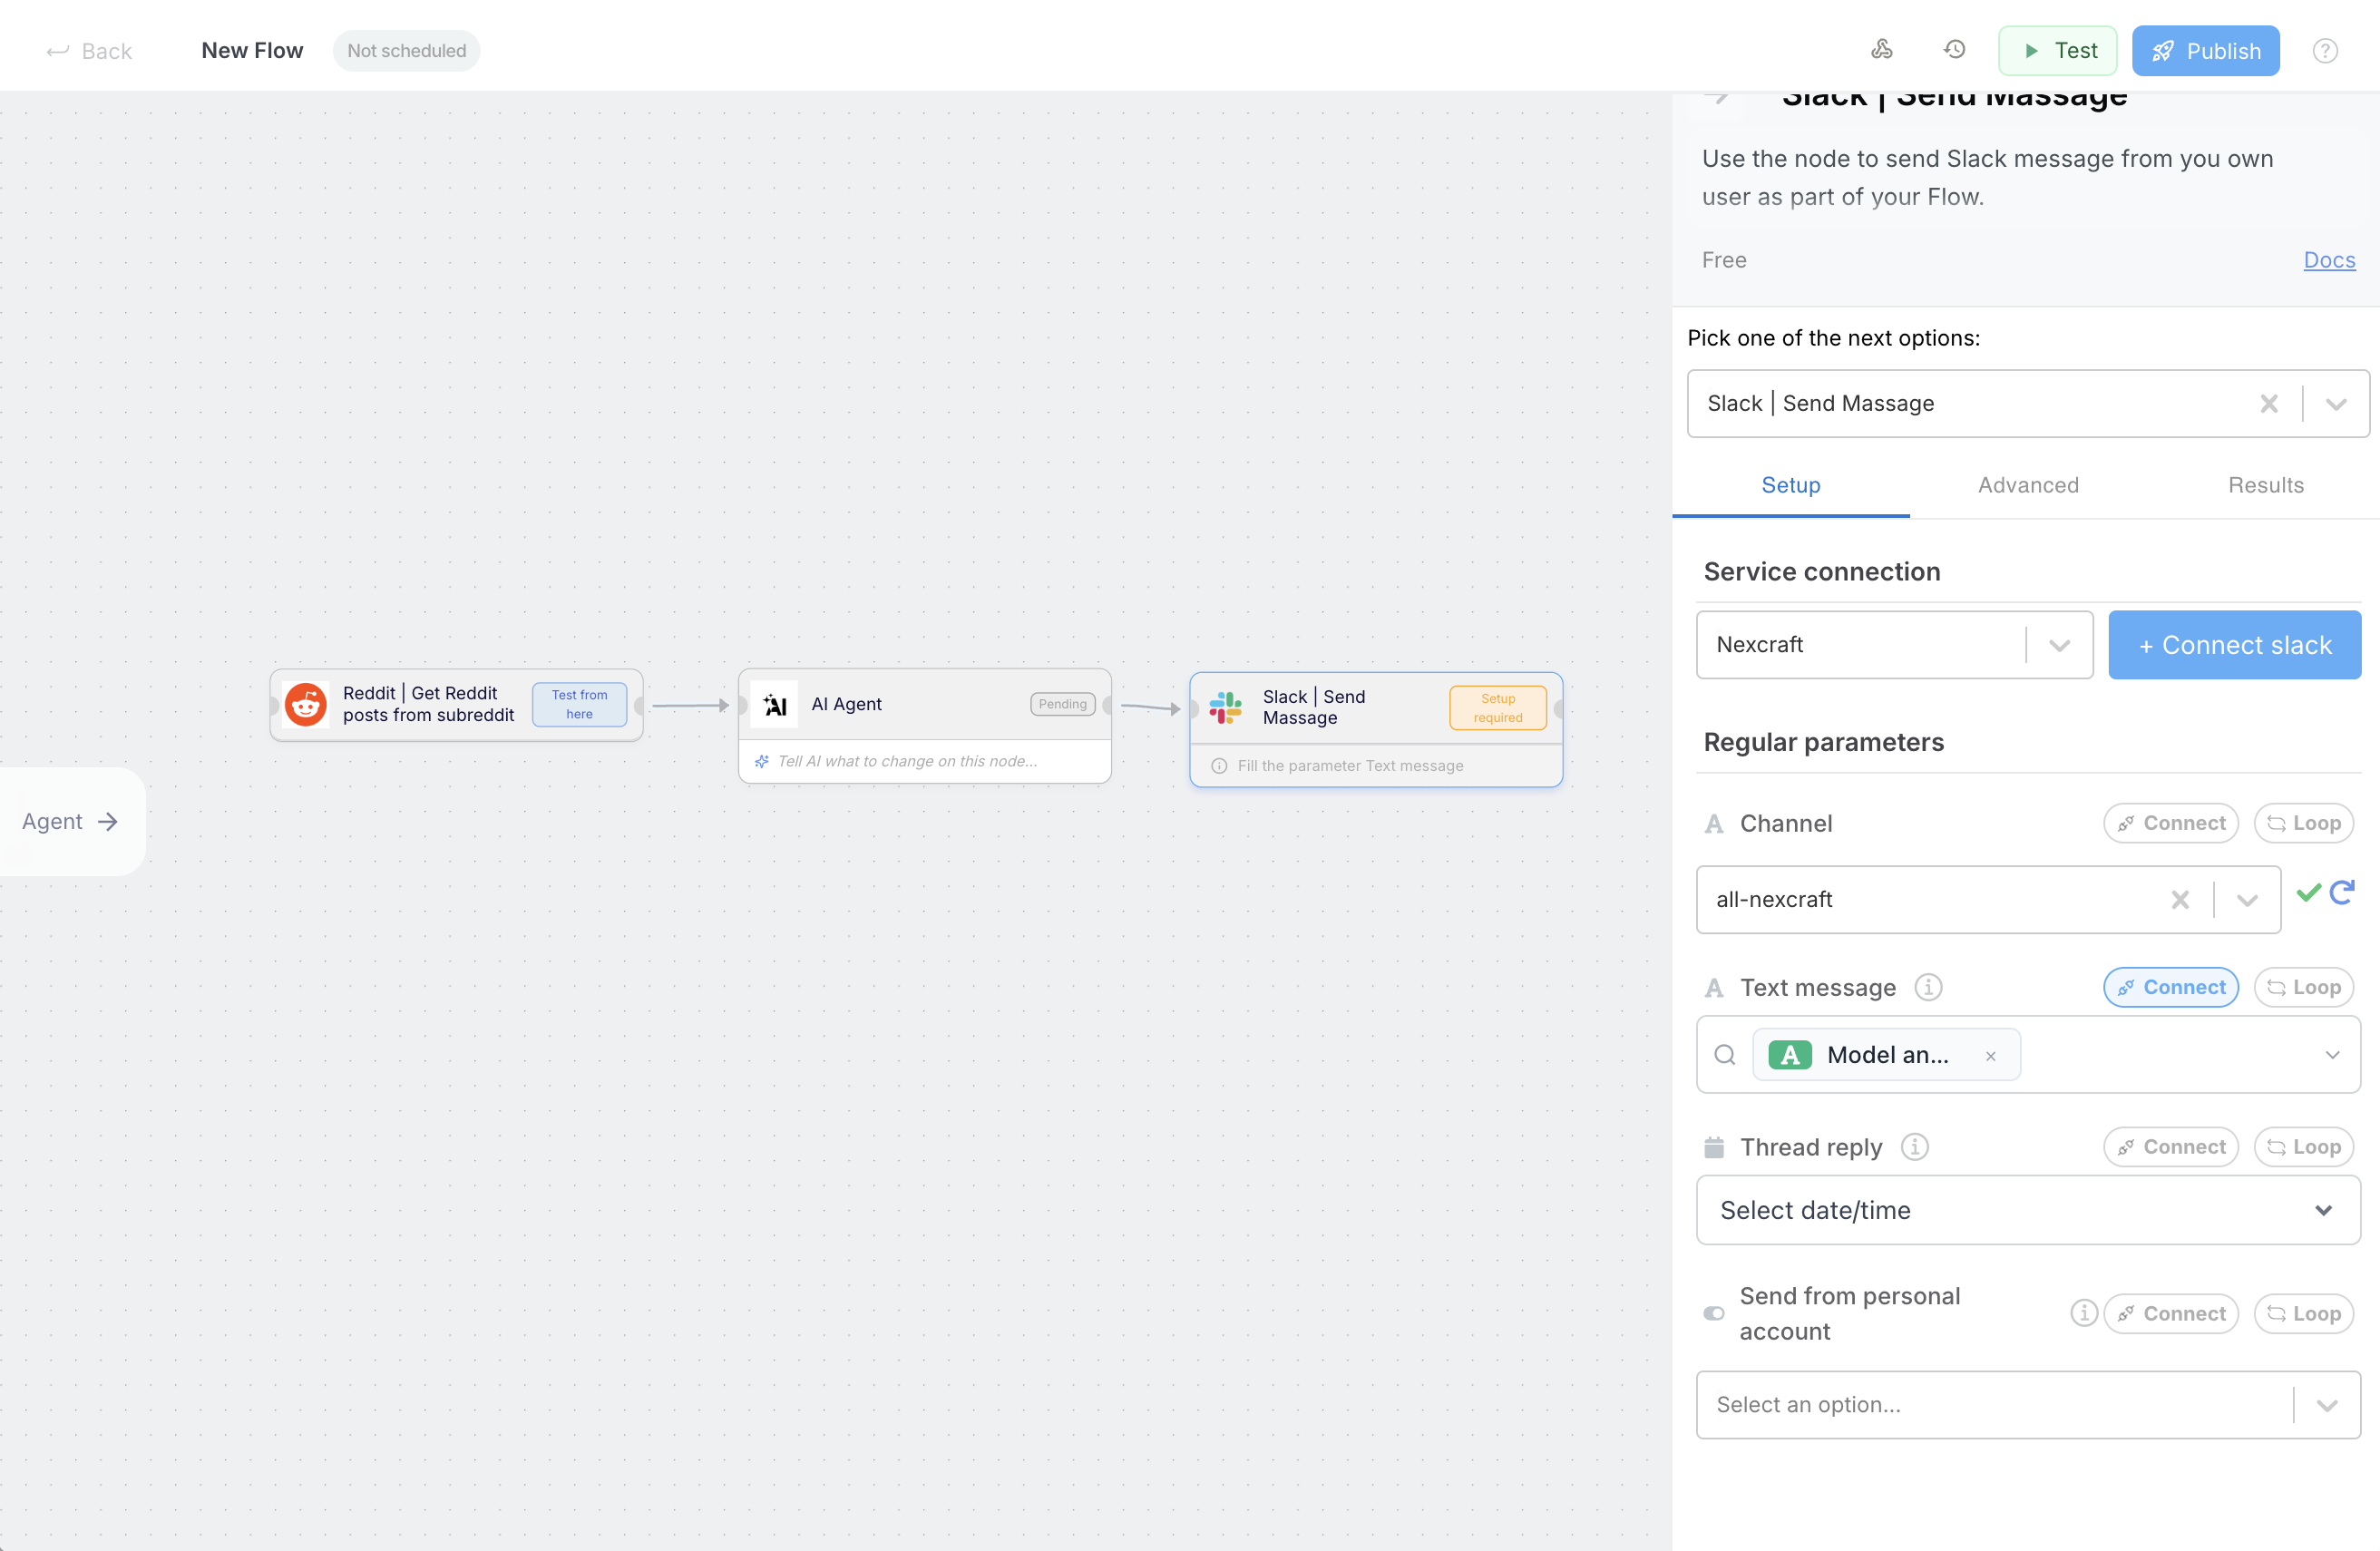Viewport: 2380px width, 1551px height.
Task: Click the help question mark icon
Action: point(2324,51)
